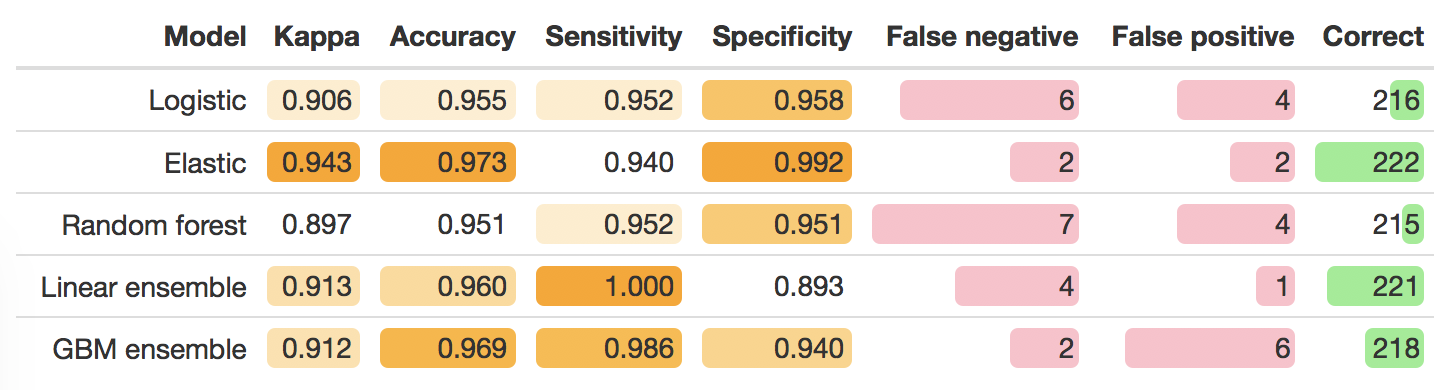
Task: Click GBM ensemble's 0.969 Accuracy cell
Action: tap(448, 348)
